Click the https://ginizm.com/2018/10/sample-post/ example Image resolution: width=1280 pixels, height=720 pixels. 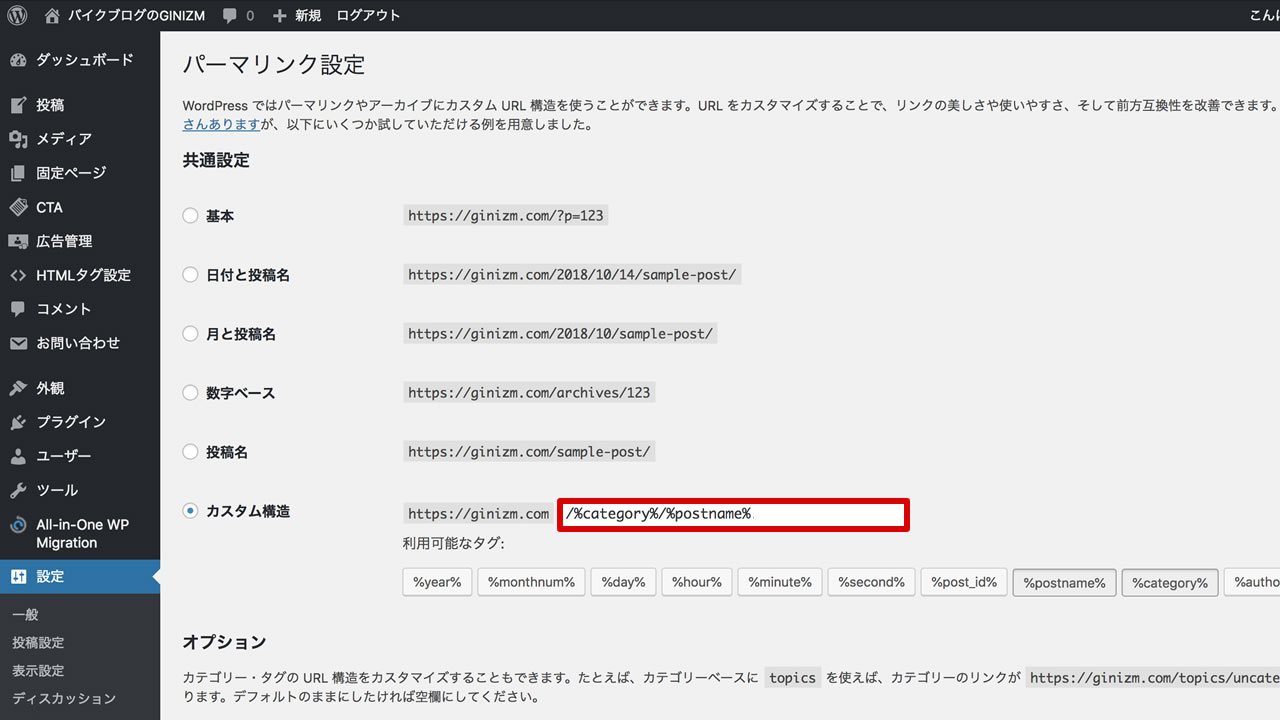(560, 334)
